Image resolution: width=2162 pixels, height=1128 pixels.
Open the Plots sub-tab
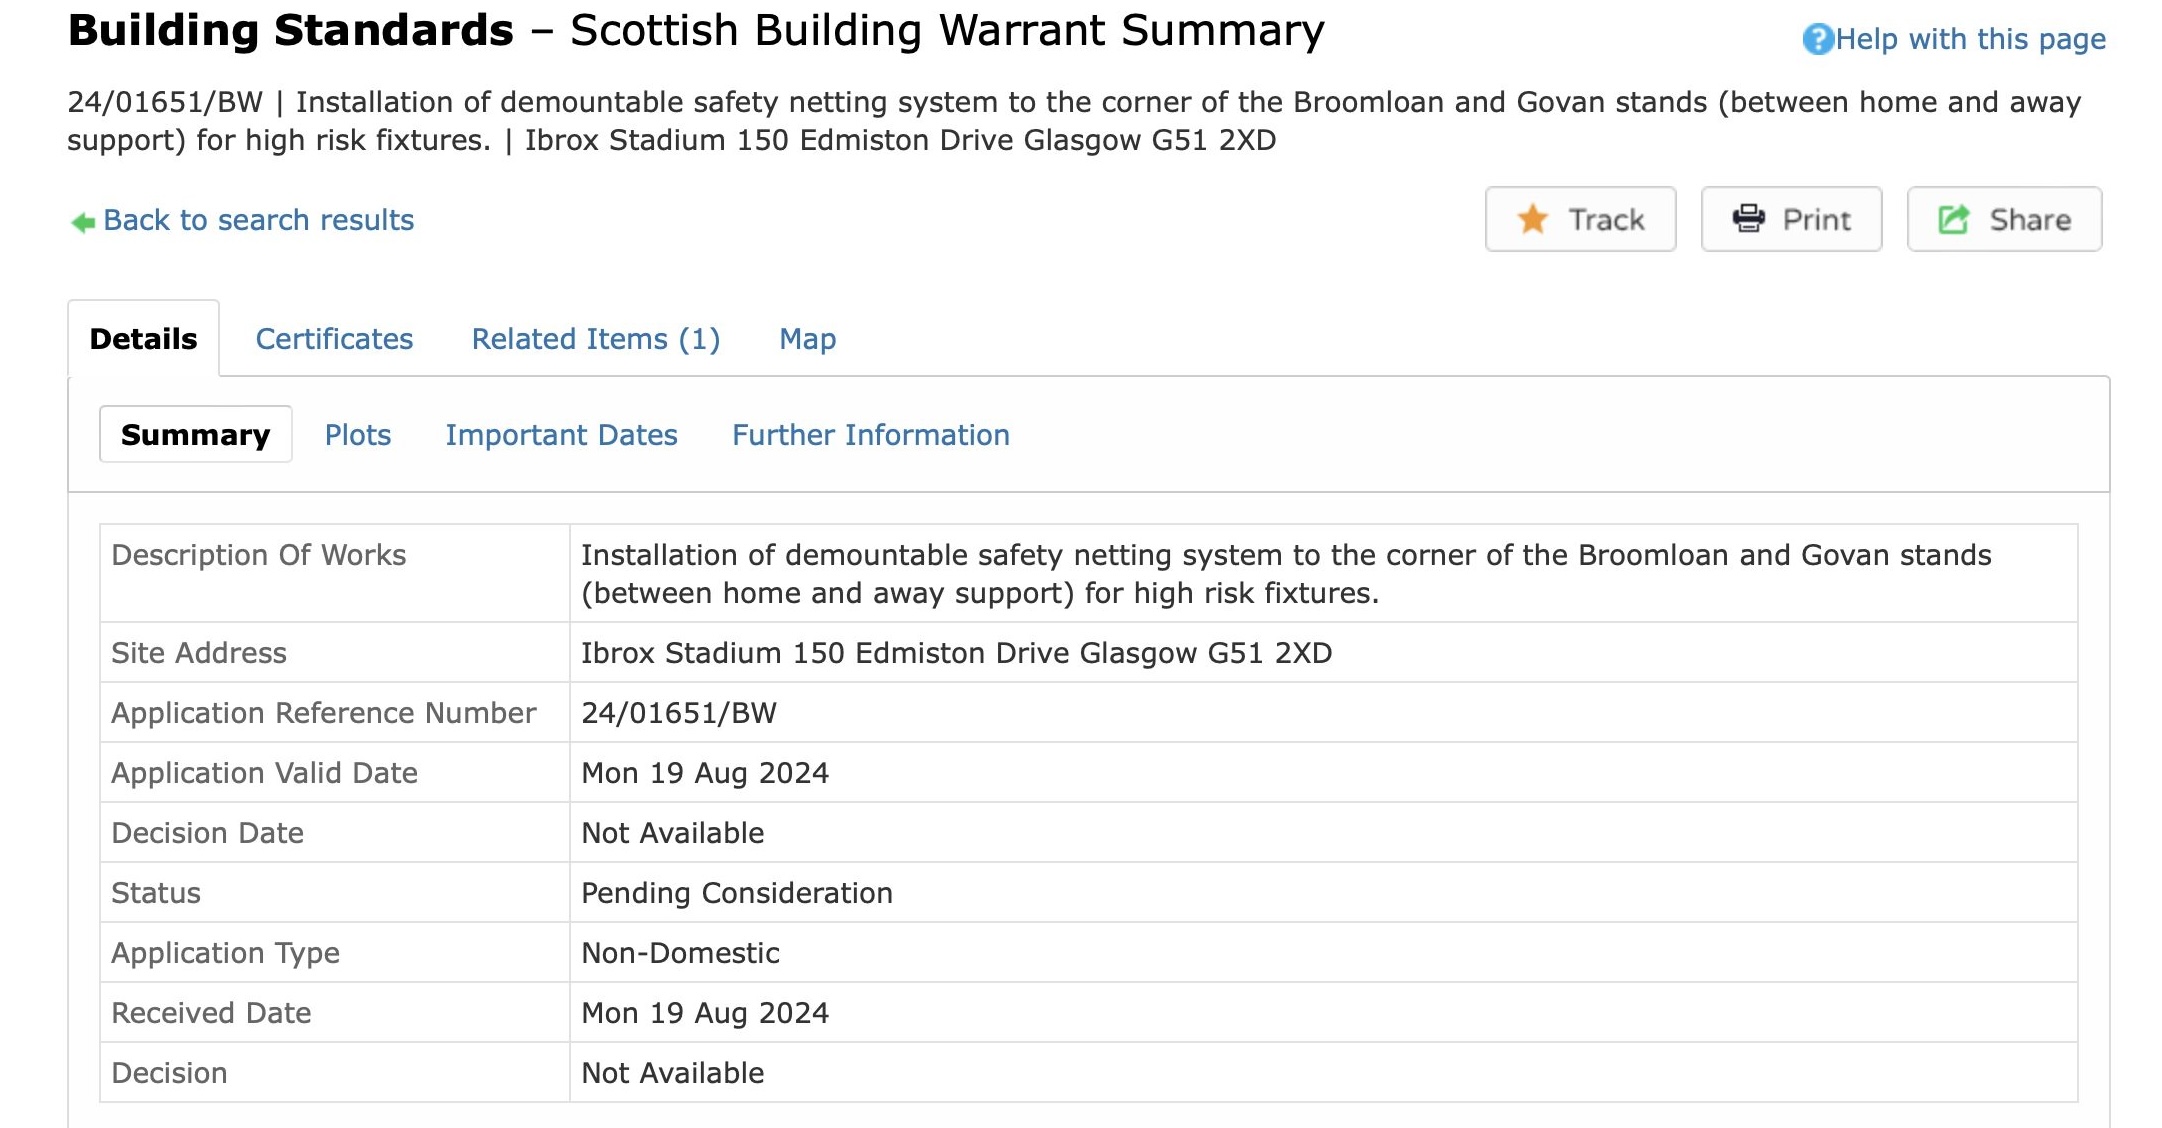[x=357, y=435]
